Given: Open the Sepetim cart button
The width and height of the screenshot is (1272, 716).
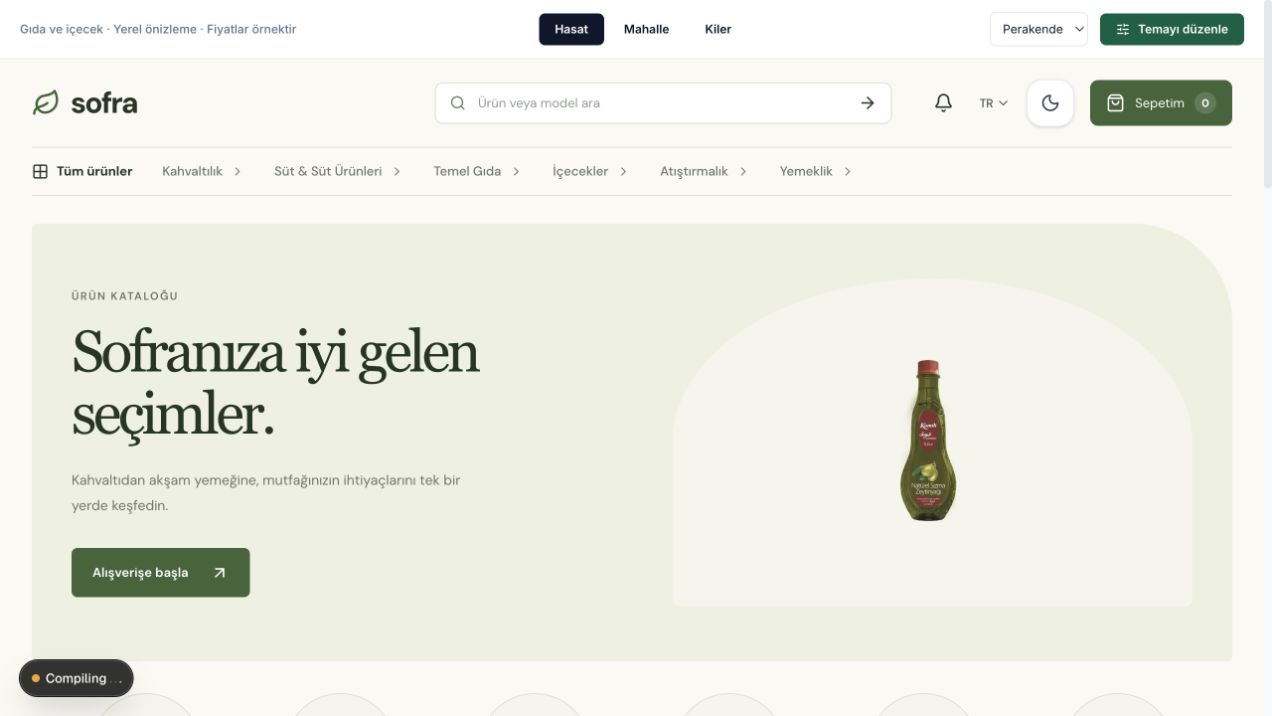Looking at the screenshot, I should [x=1161, y=103].
